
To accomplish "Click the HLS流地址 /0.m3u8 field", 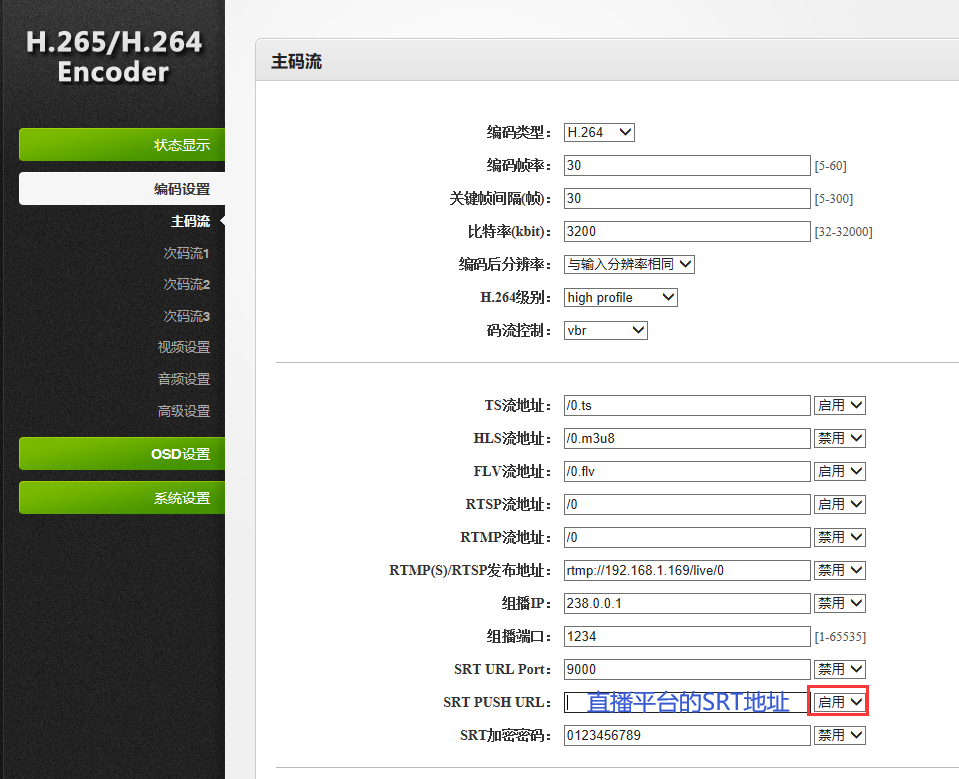I will (x=687, y=438).
